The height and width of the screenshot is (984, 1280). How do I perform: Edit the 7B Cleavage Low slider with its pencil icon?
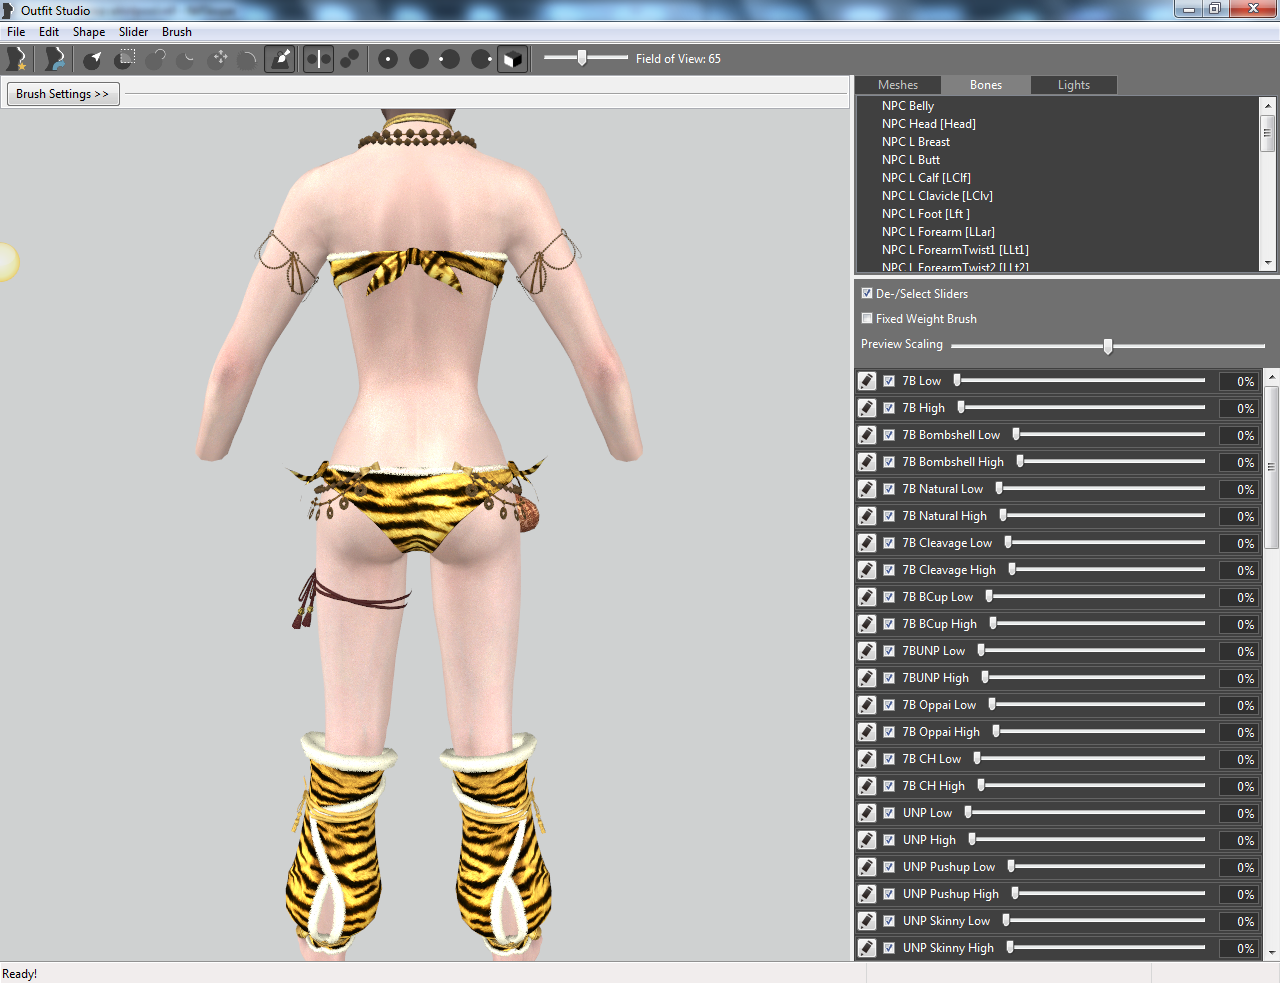pos(867,543)
